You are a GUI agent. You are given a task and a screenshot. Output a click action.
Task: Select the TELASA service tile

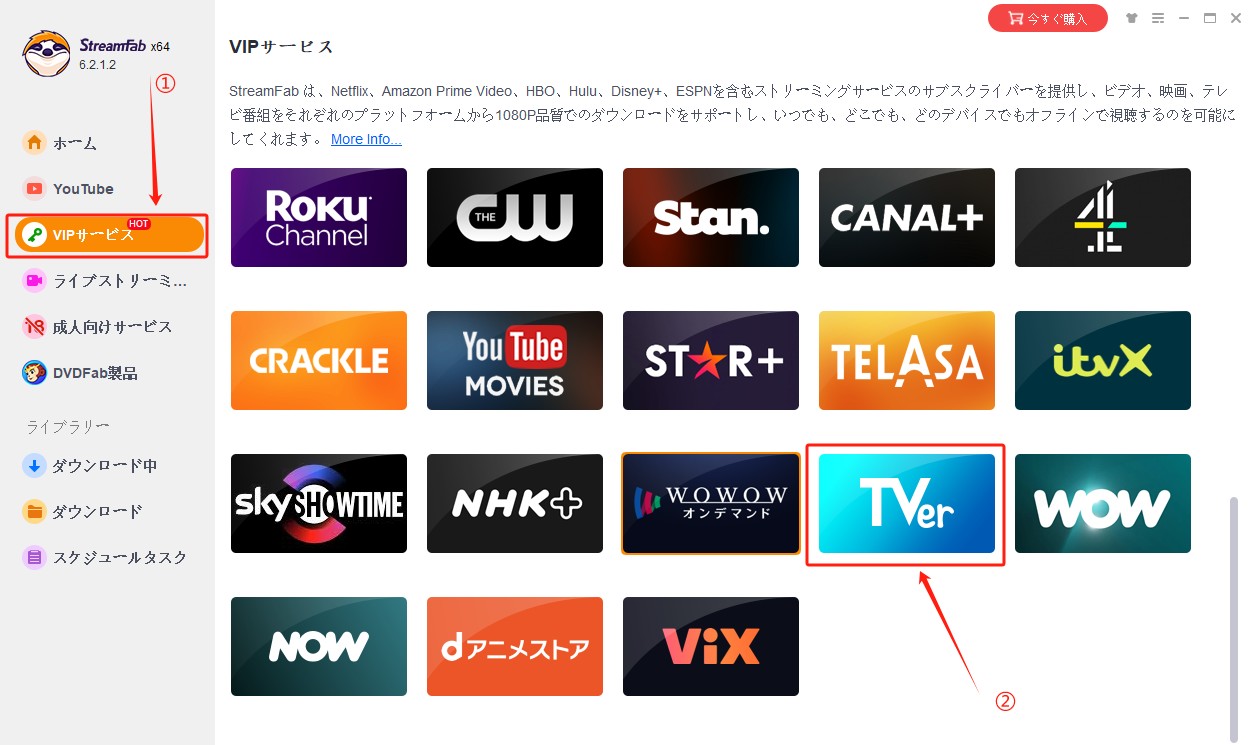point(907,361)
